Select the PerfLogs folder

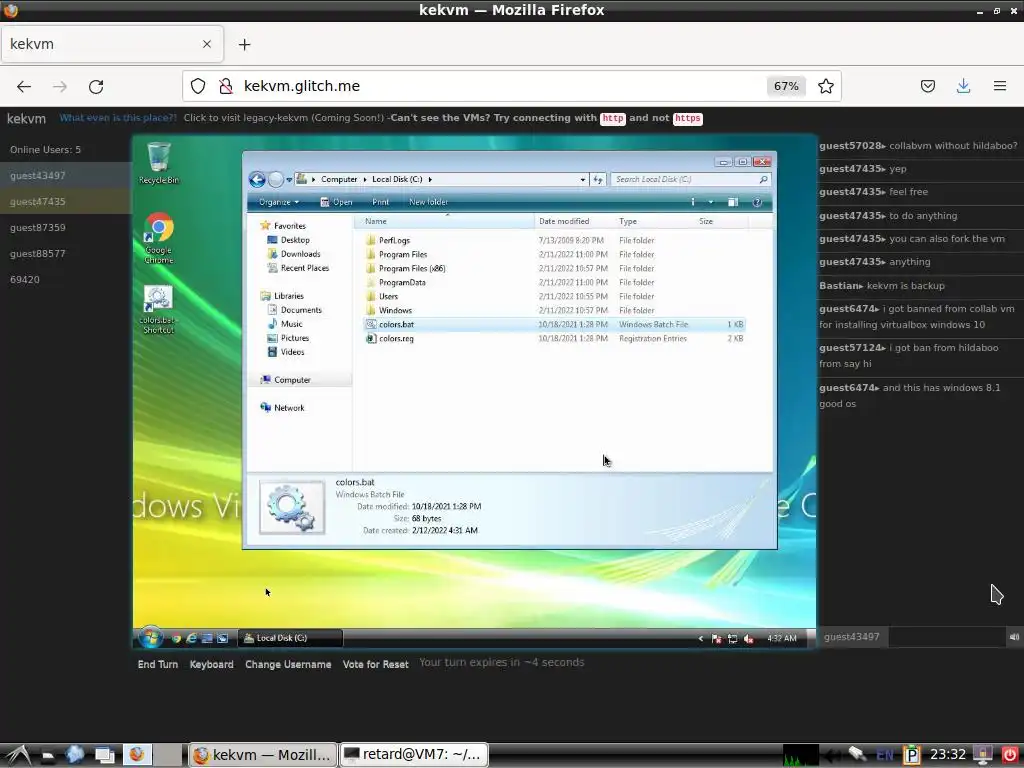[388, 240]
